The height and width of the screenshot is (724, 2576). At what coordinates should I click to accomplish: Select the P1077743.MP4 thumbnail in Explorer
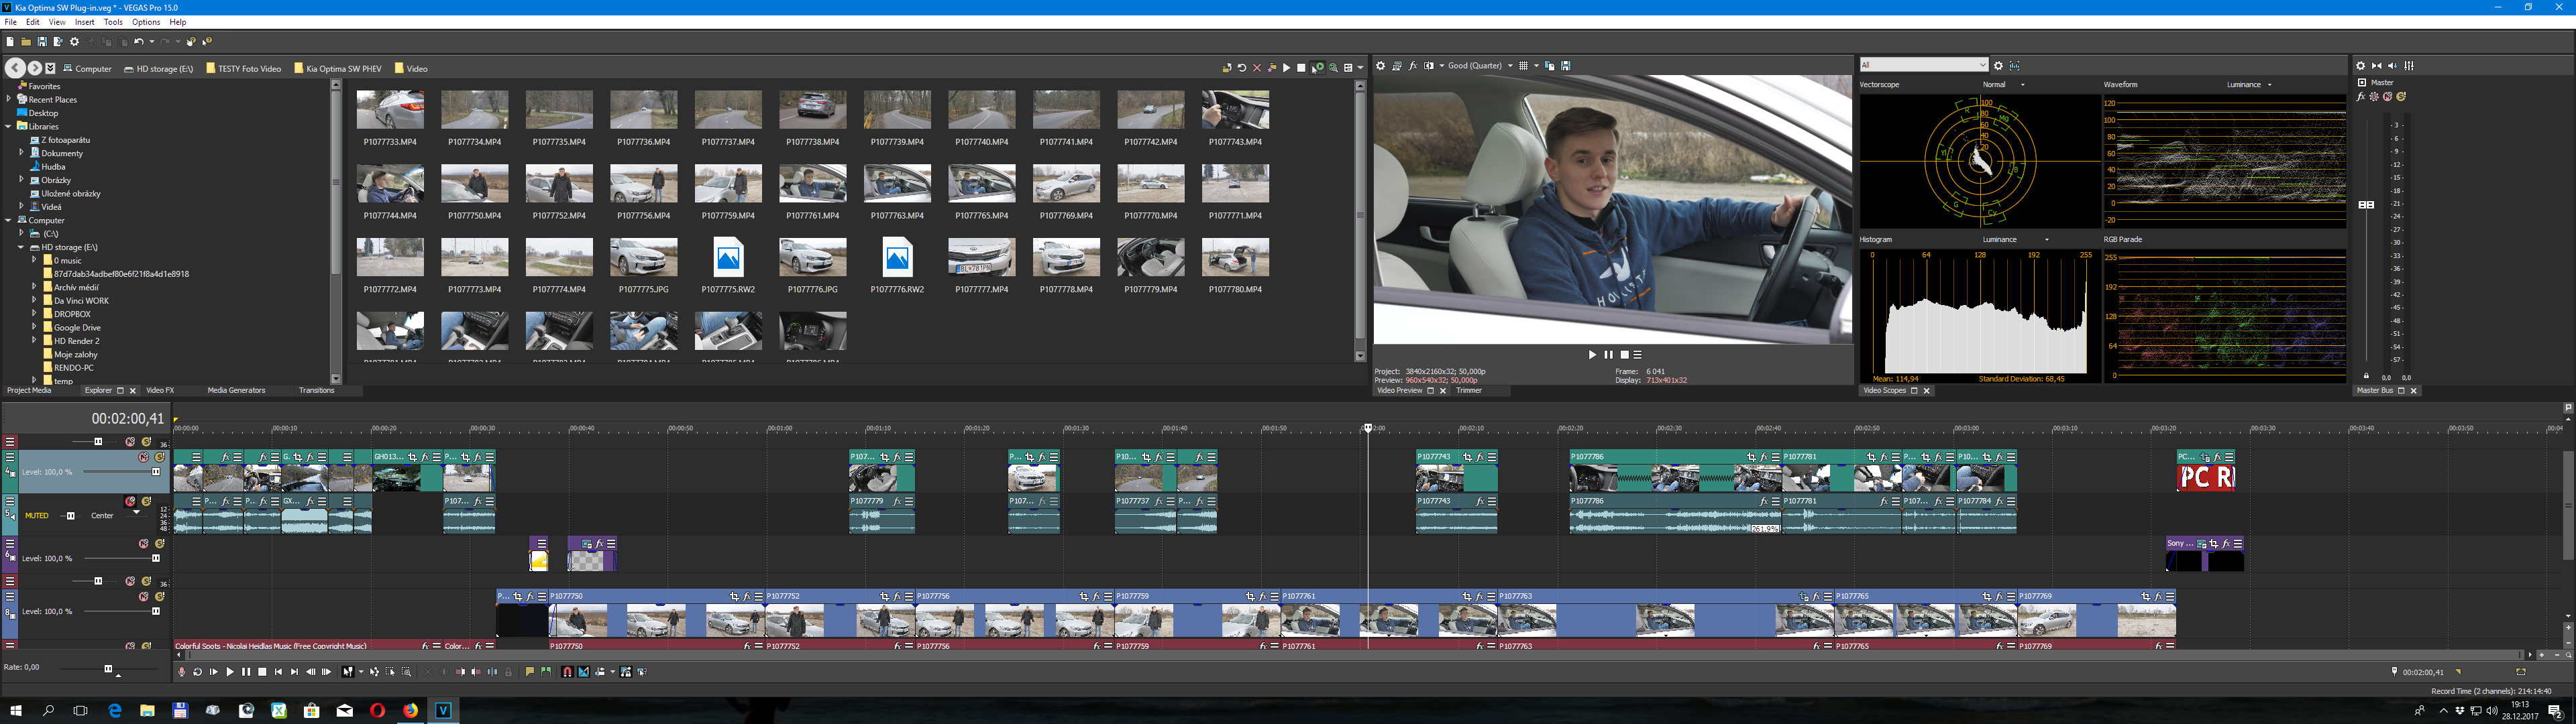point(1235,110)
